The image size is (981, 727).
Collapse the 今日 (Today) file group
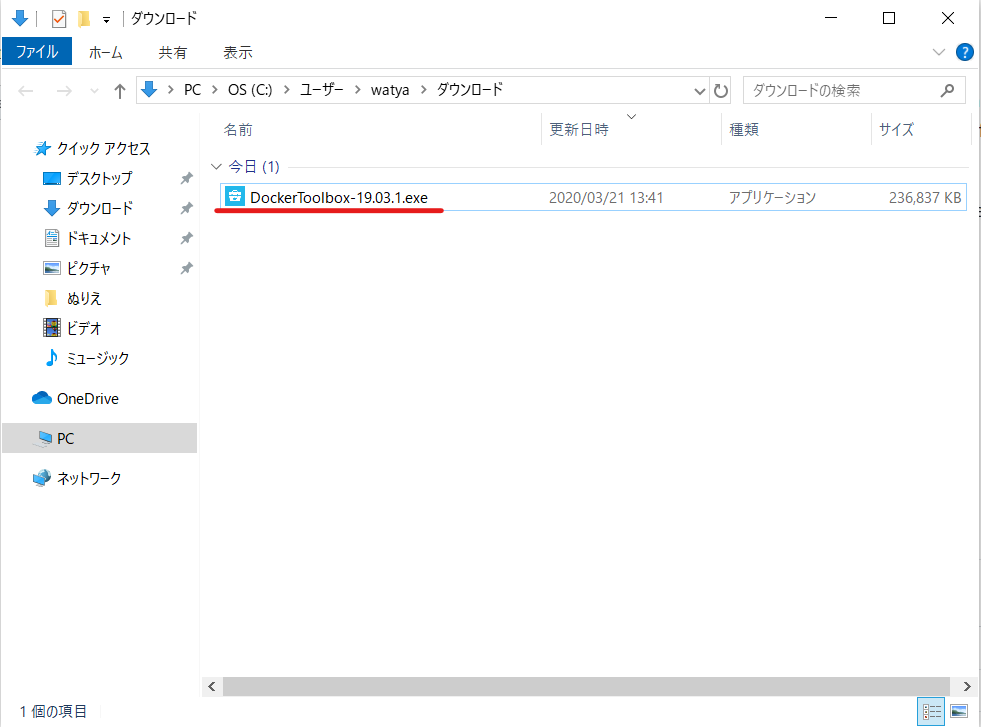[x=216, y=166]
